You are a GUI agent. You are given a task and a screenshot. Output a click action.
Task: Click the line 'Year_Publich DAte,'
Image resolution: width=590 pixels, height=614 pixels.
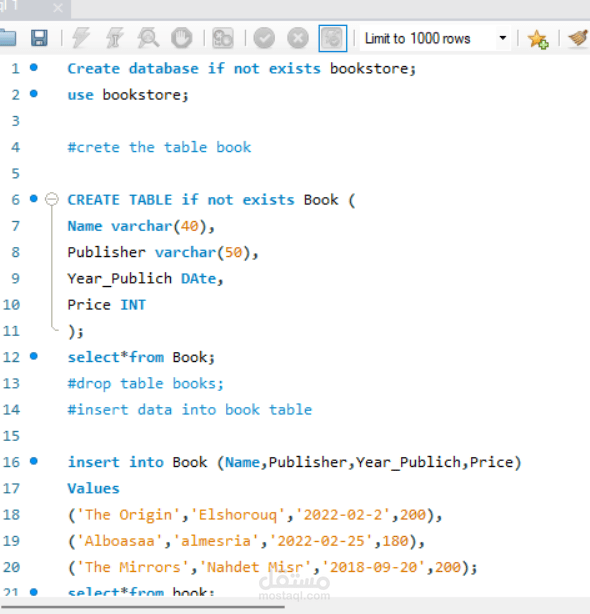click(146, 279)
